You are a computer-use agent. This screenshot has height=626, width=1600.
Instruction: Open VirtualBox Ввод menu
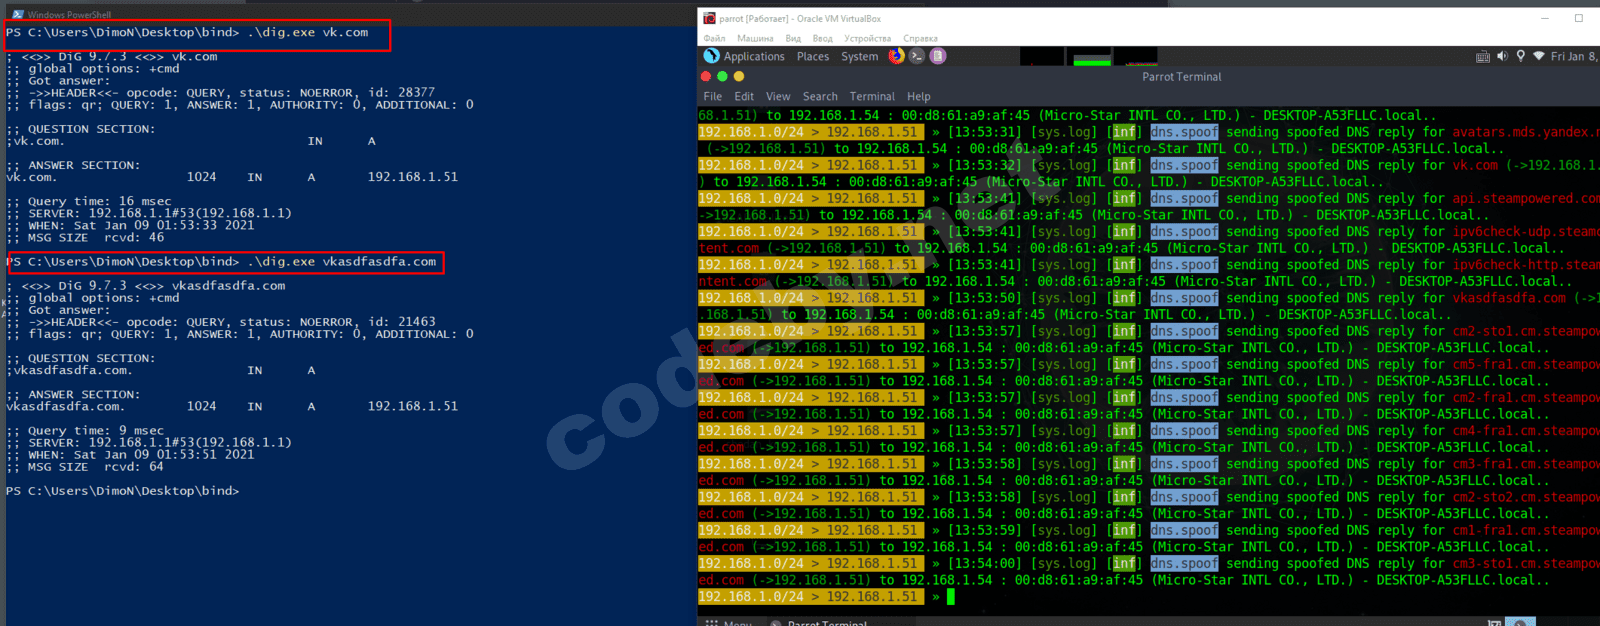822,38
